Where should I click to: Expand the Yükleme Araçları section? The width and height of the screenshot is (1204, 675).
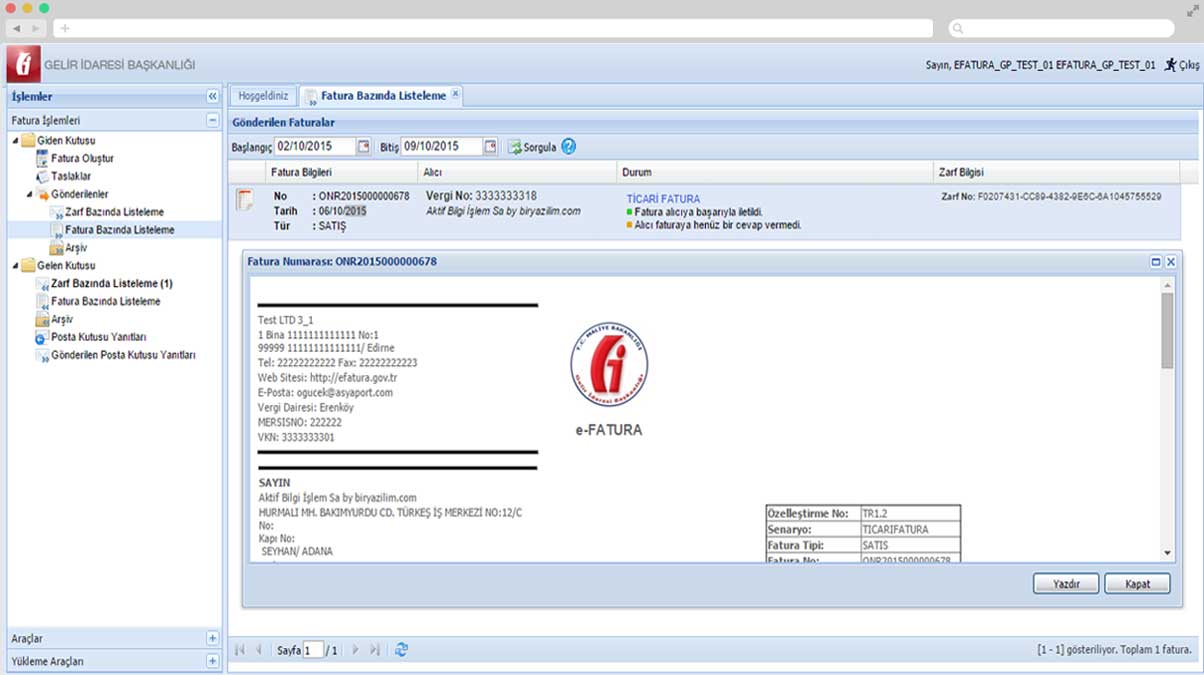(x=212, y=661)
